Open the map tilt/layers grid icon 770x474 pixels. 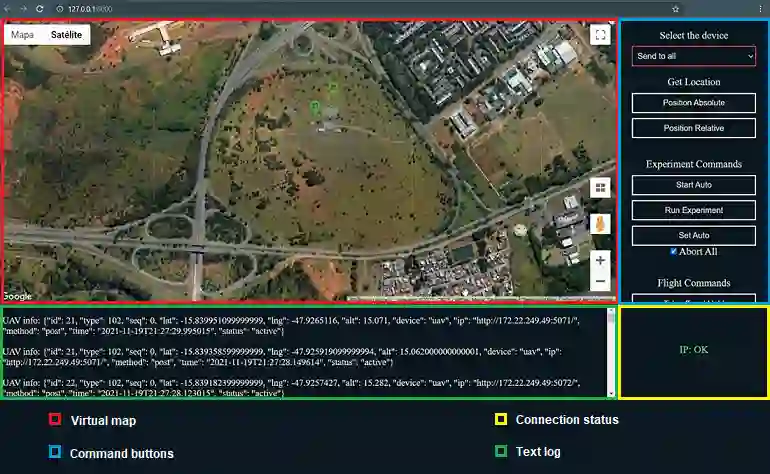[600, 188]
